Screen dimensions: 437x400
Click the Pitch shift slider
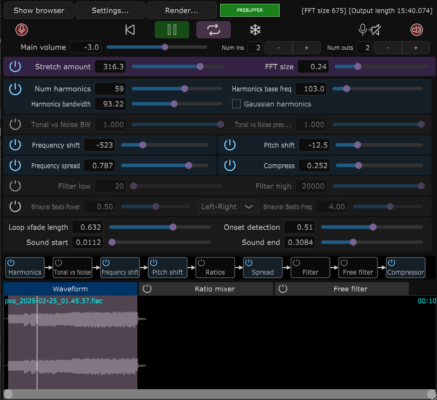(379, 145)
